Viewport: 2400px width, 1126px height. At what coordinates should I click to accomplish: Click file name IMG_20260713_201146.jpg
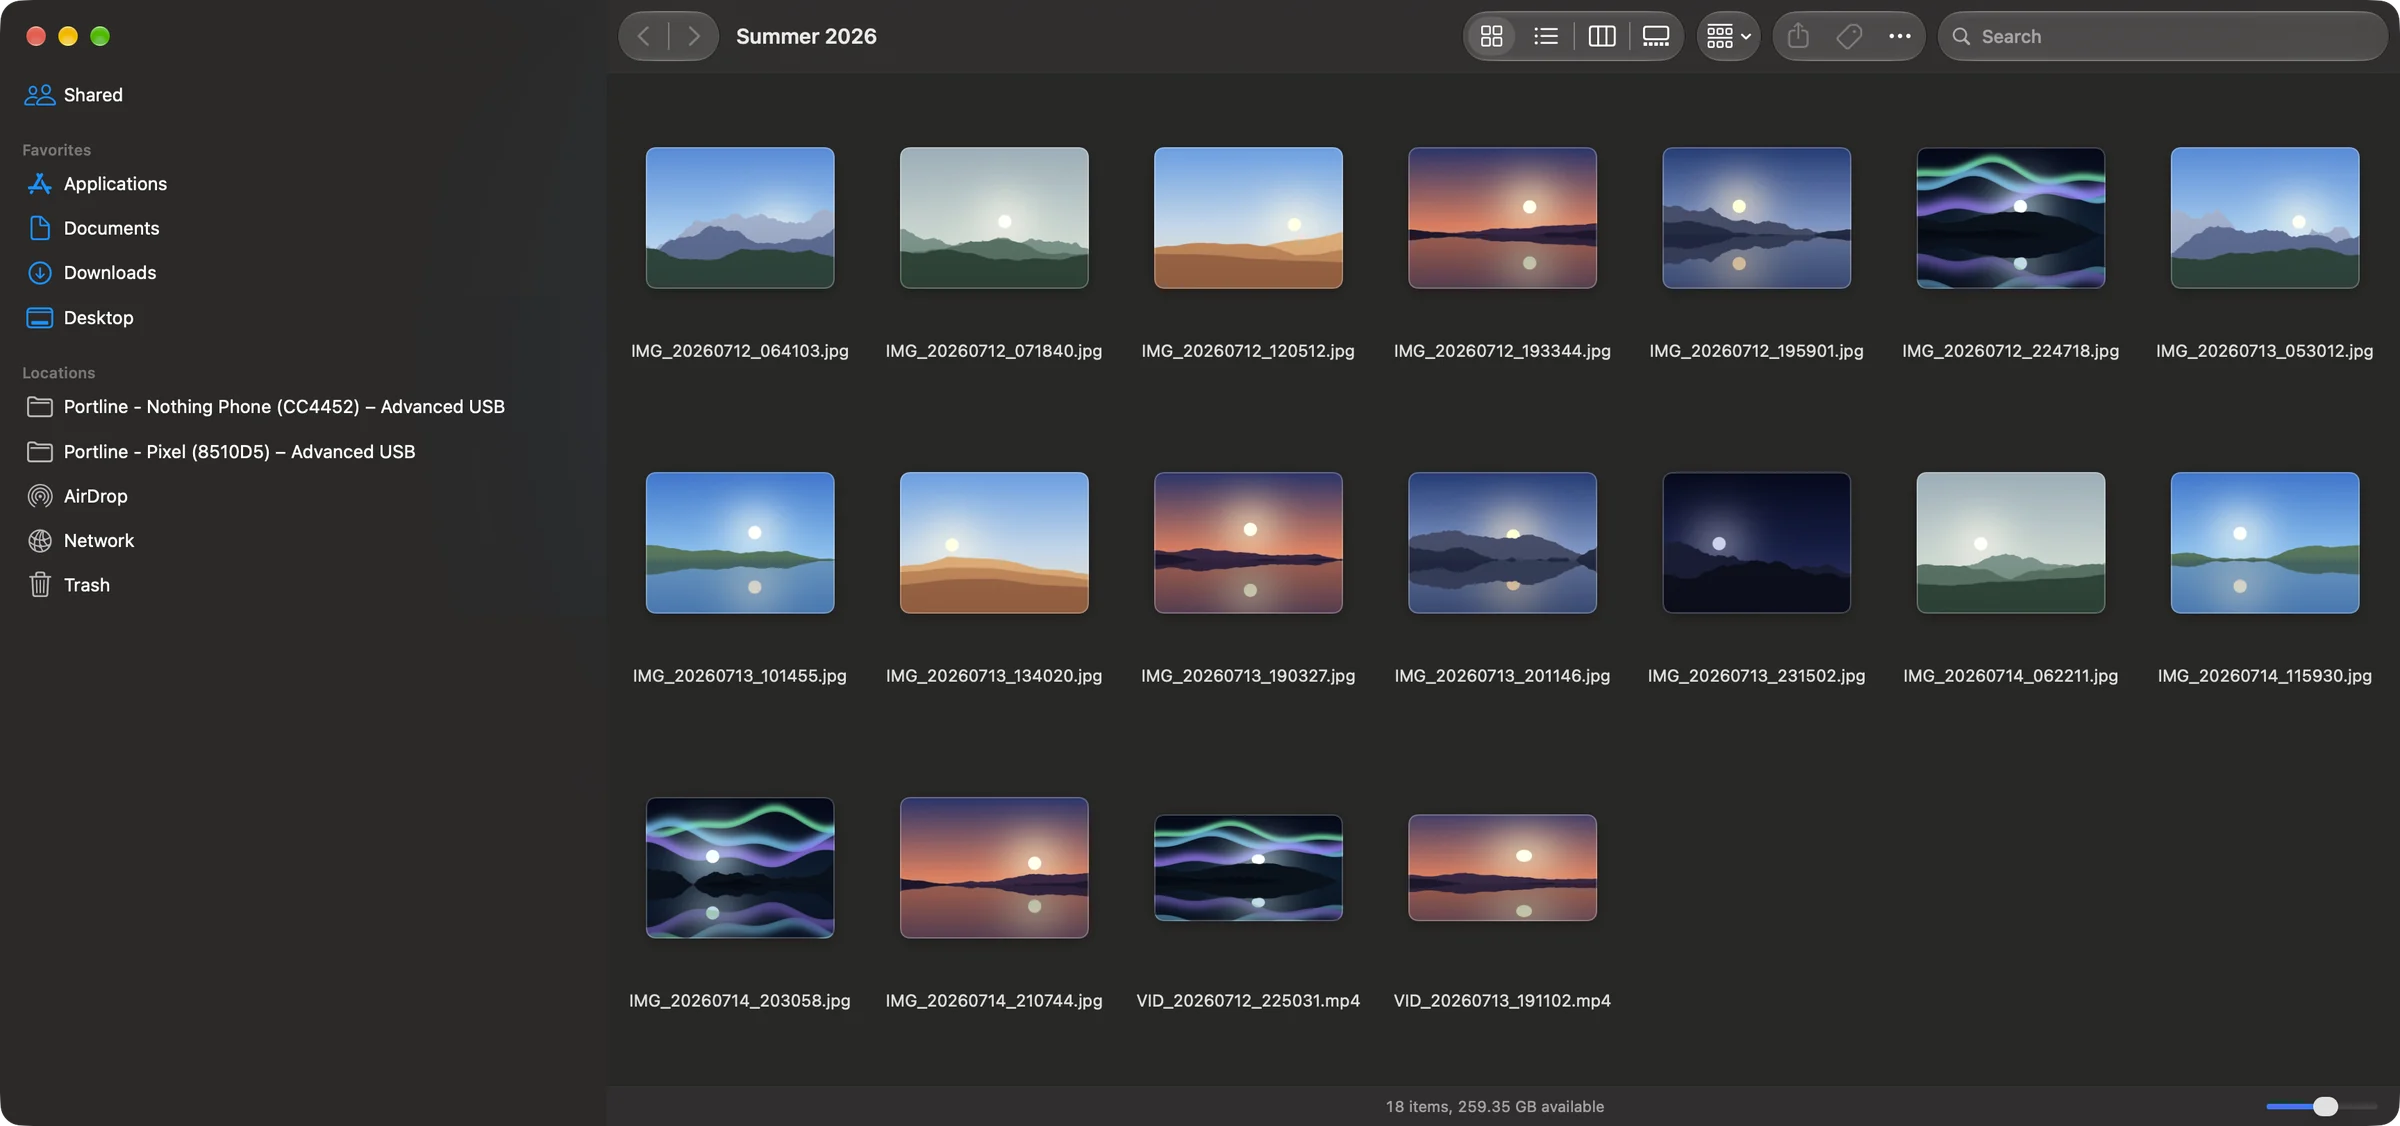click(1502, 676)
